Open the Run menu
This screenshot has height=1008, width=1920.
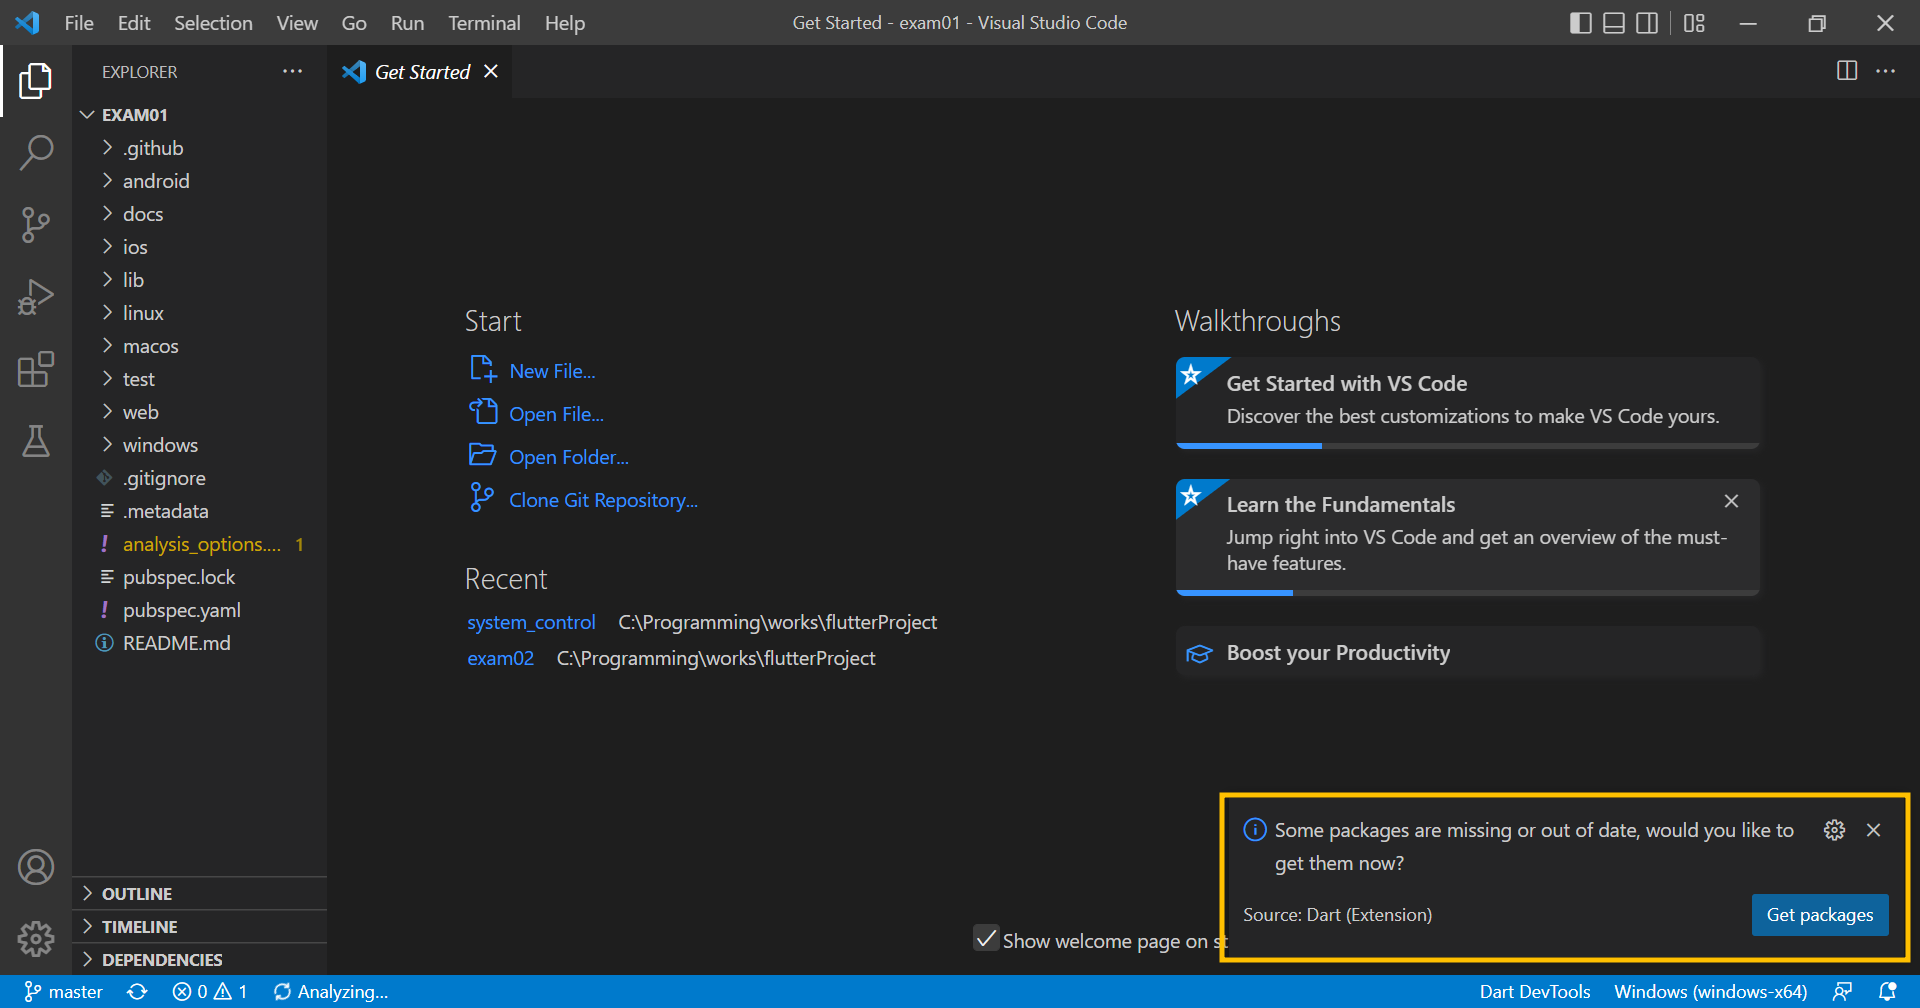(407, 23)
